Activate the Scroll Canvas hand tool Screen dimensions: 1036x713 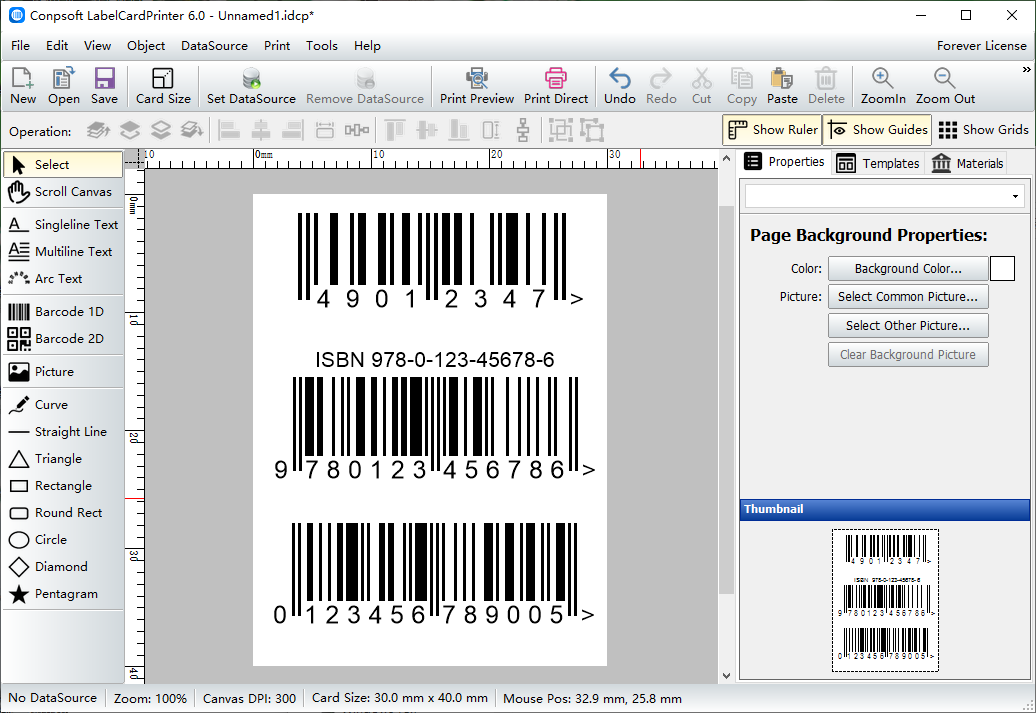pyautogui.click(x=63, y=192)
